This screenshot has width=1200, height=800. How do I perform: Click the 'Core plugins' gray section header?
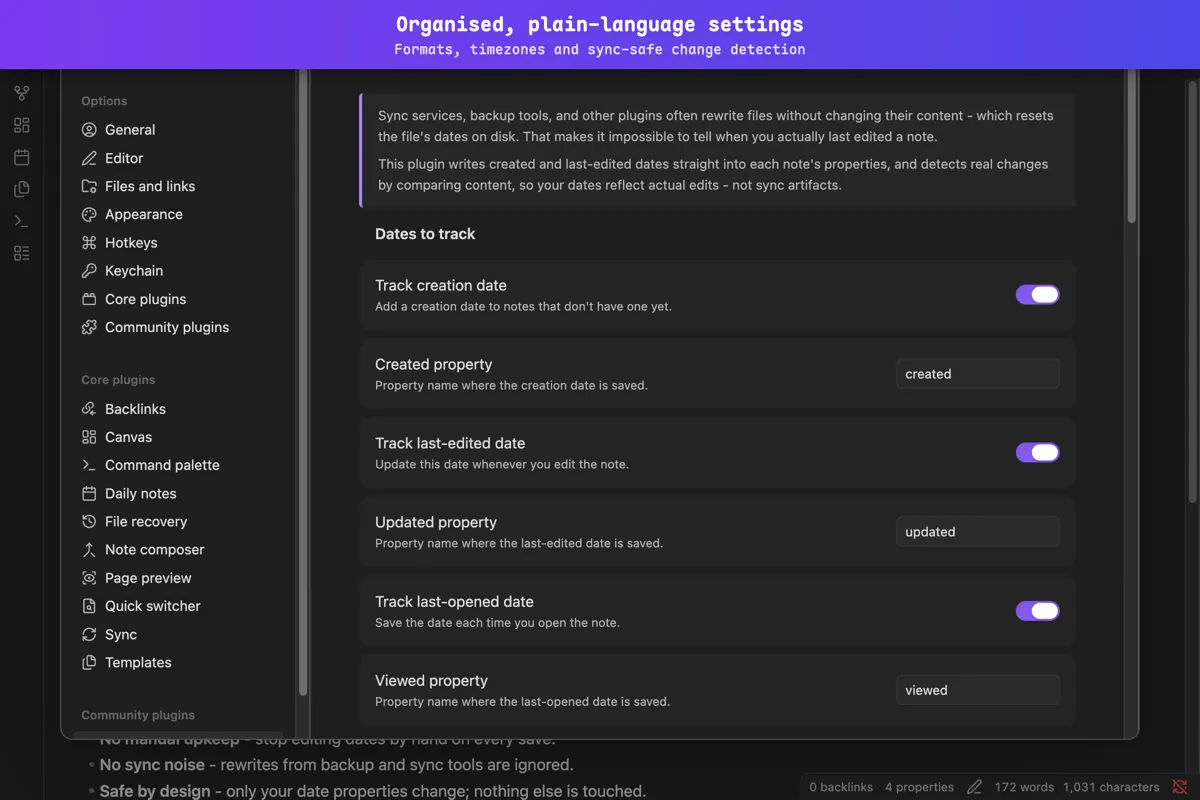[118, 380]
